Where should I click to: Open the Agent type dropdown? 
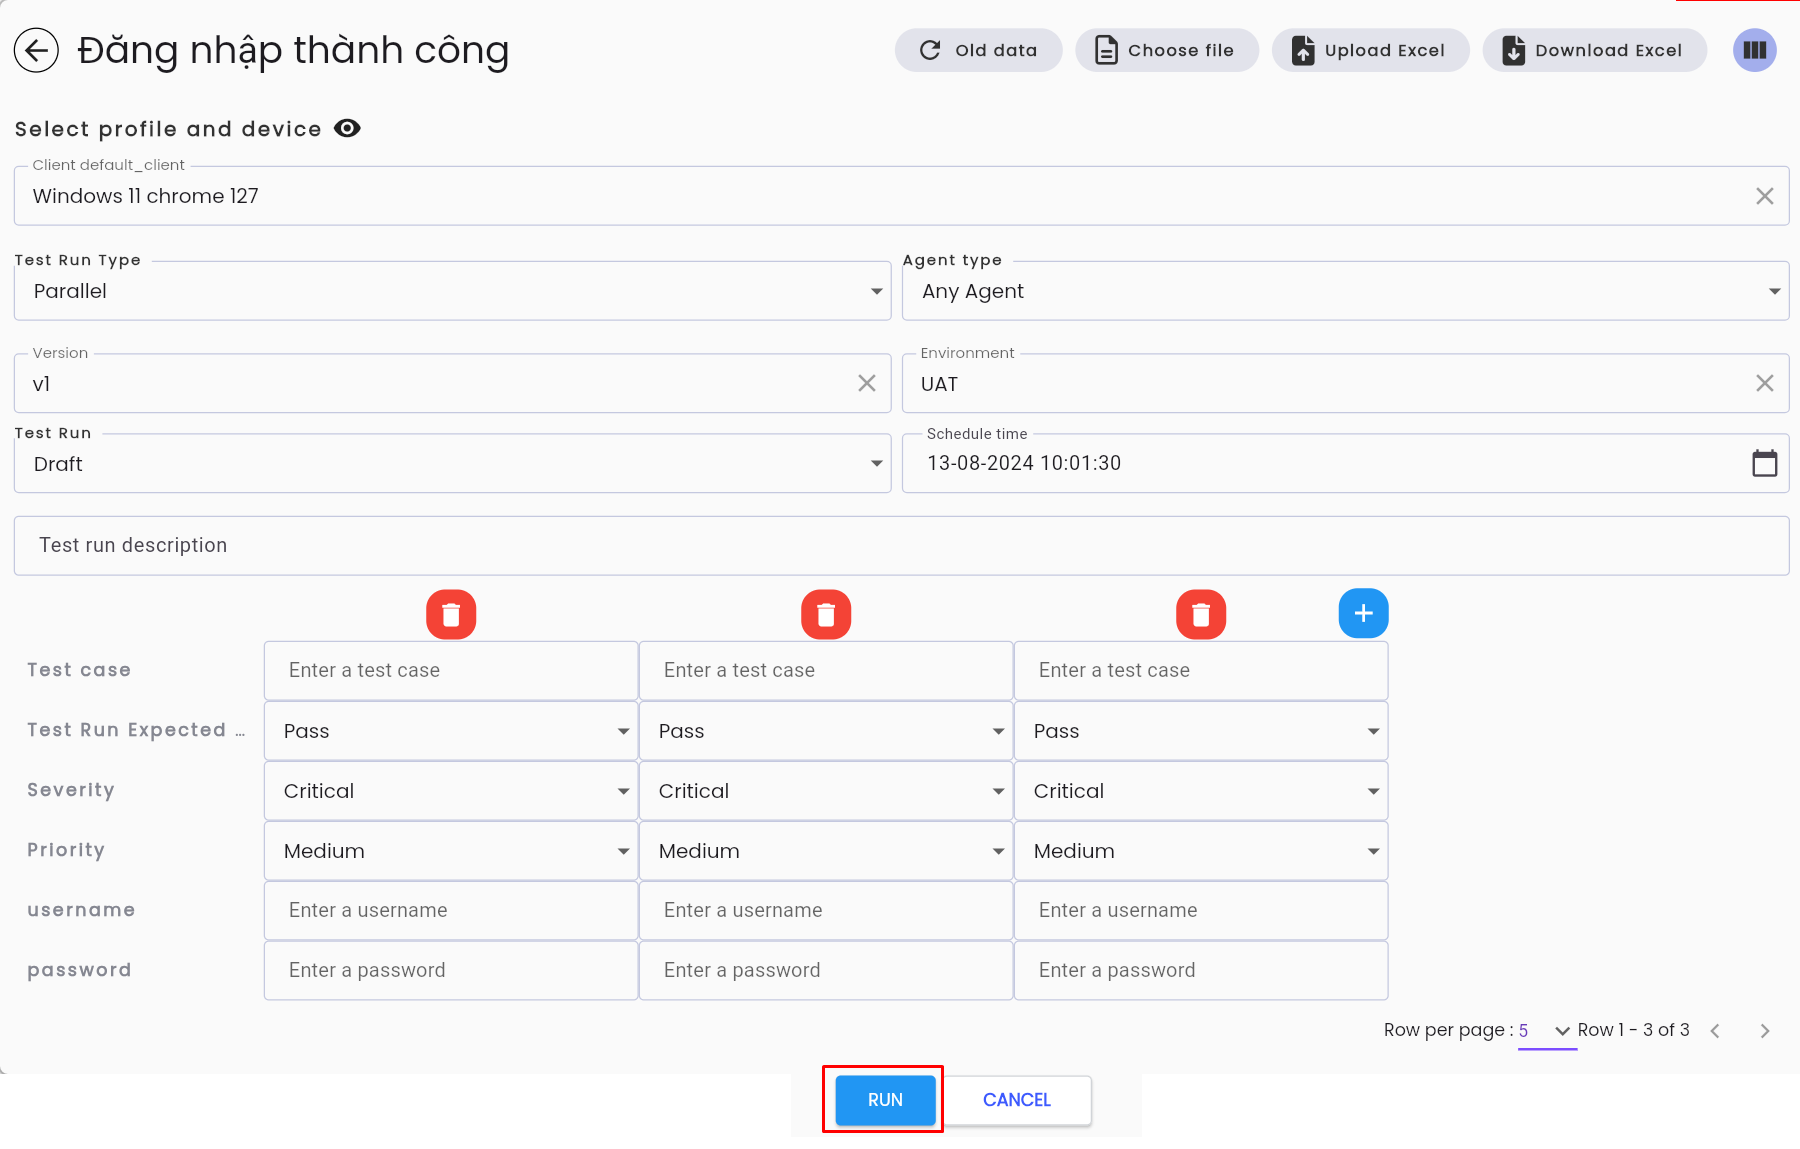point(1345,291)
